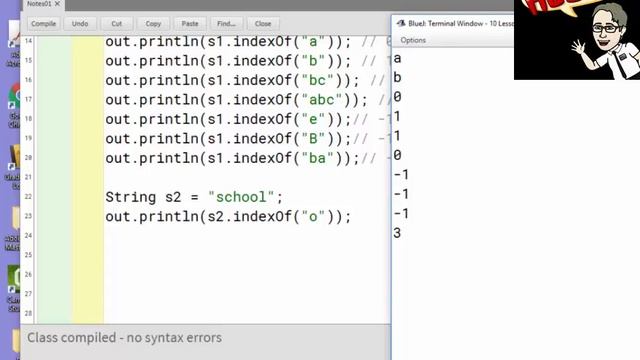Click line number 14 in the gutter

[28, 41]
